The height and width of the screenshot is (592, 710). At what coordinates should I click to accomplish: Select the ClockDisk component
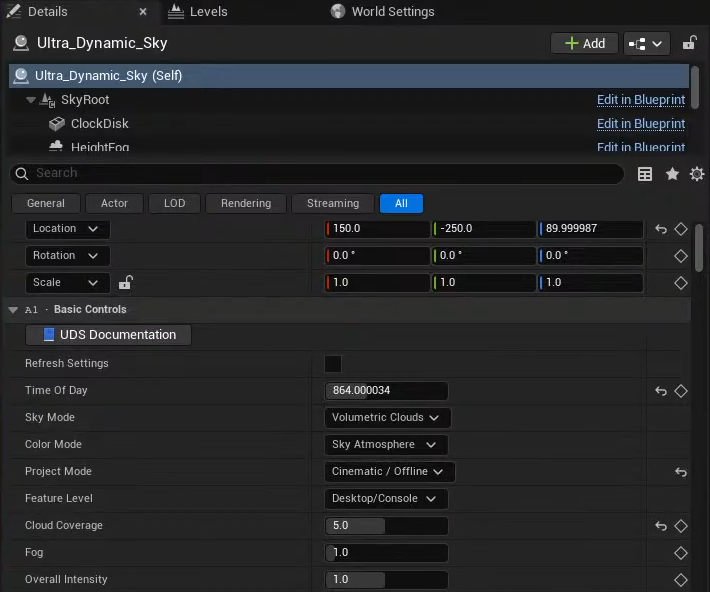click(100, 124)
